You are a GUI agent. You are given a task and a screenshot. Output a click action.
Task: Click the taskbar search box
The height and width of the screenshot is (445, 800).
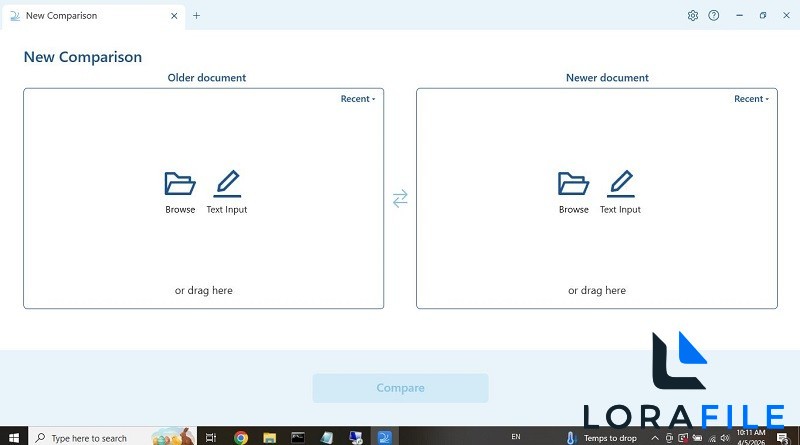tap(113, 437)
